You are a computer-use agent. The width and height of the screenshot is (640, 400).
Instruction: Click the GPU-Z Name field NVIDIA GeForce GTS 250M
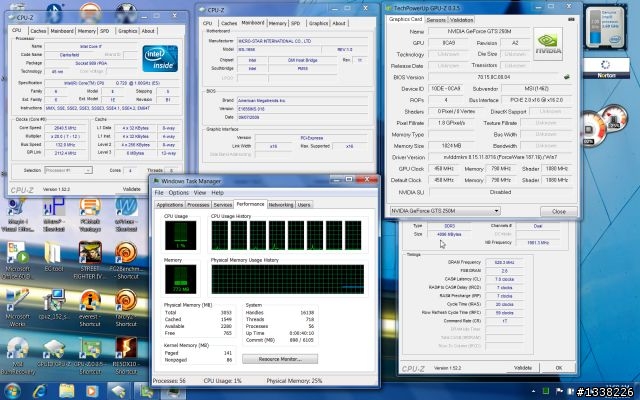[479, 31]
